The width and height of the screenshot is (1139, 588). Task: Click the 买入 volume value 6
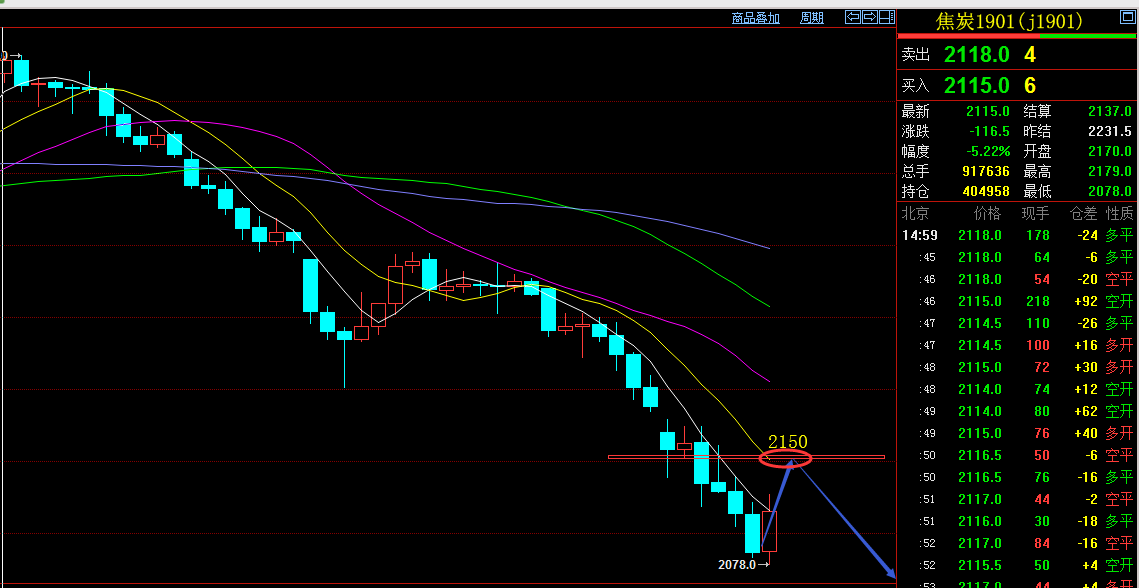point(1030,86)
